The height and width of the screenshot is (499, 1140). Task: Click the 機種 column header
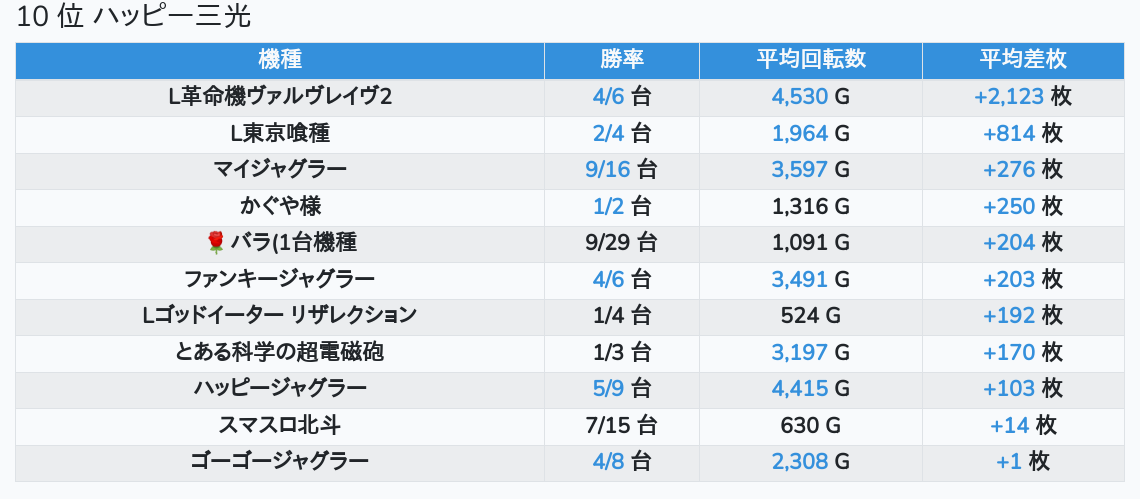280,59
